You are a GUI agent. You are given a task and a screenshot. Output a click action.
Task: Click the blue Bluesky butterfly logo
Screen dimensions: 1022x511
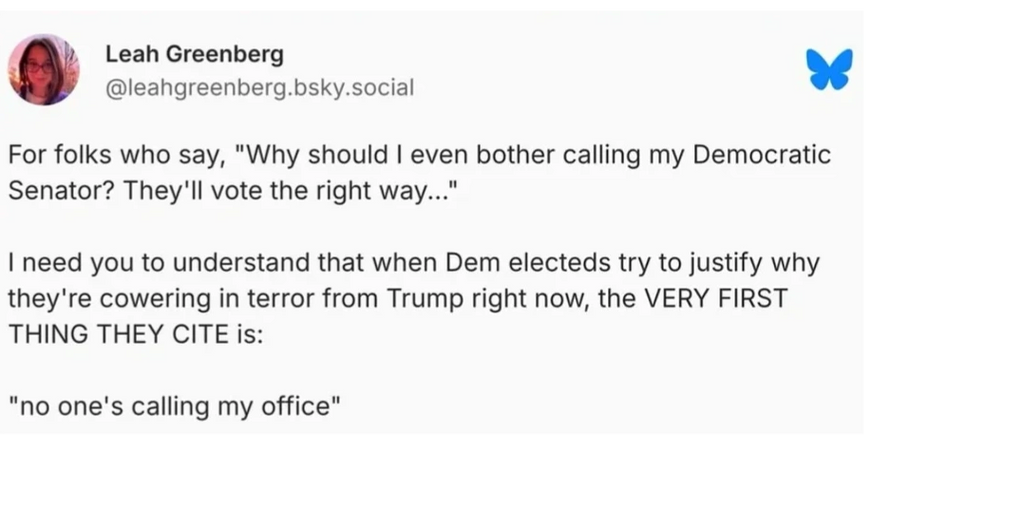pyautogui.click(x=829, y=69)
